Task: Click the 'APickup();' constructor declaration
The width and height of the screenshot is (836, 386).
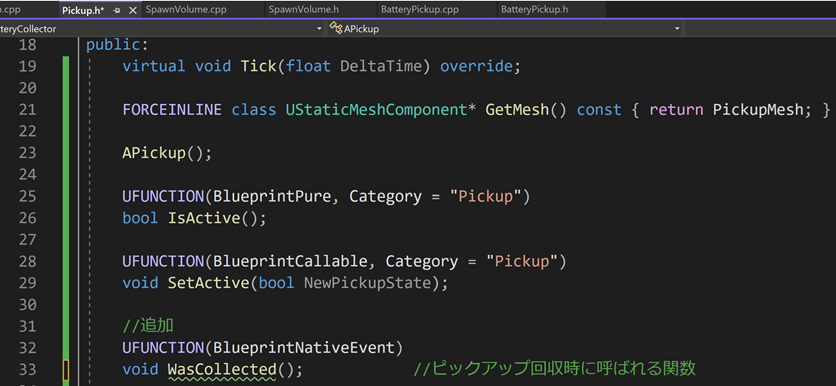Action: [x=167, y=153]
